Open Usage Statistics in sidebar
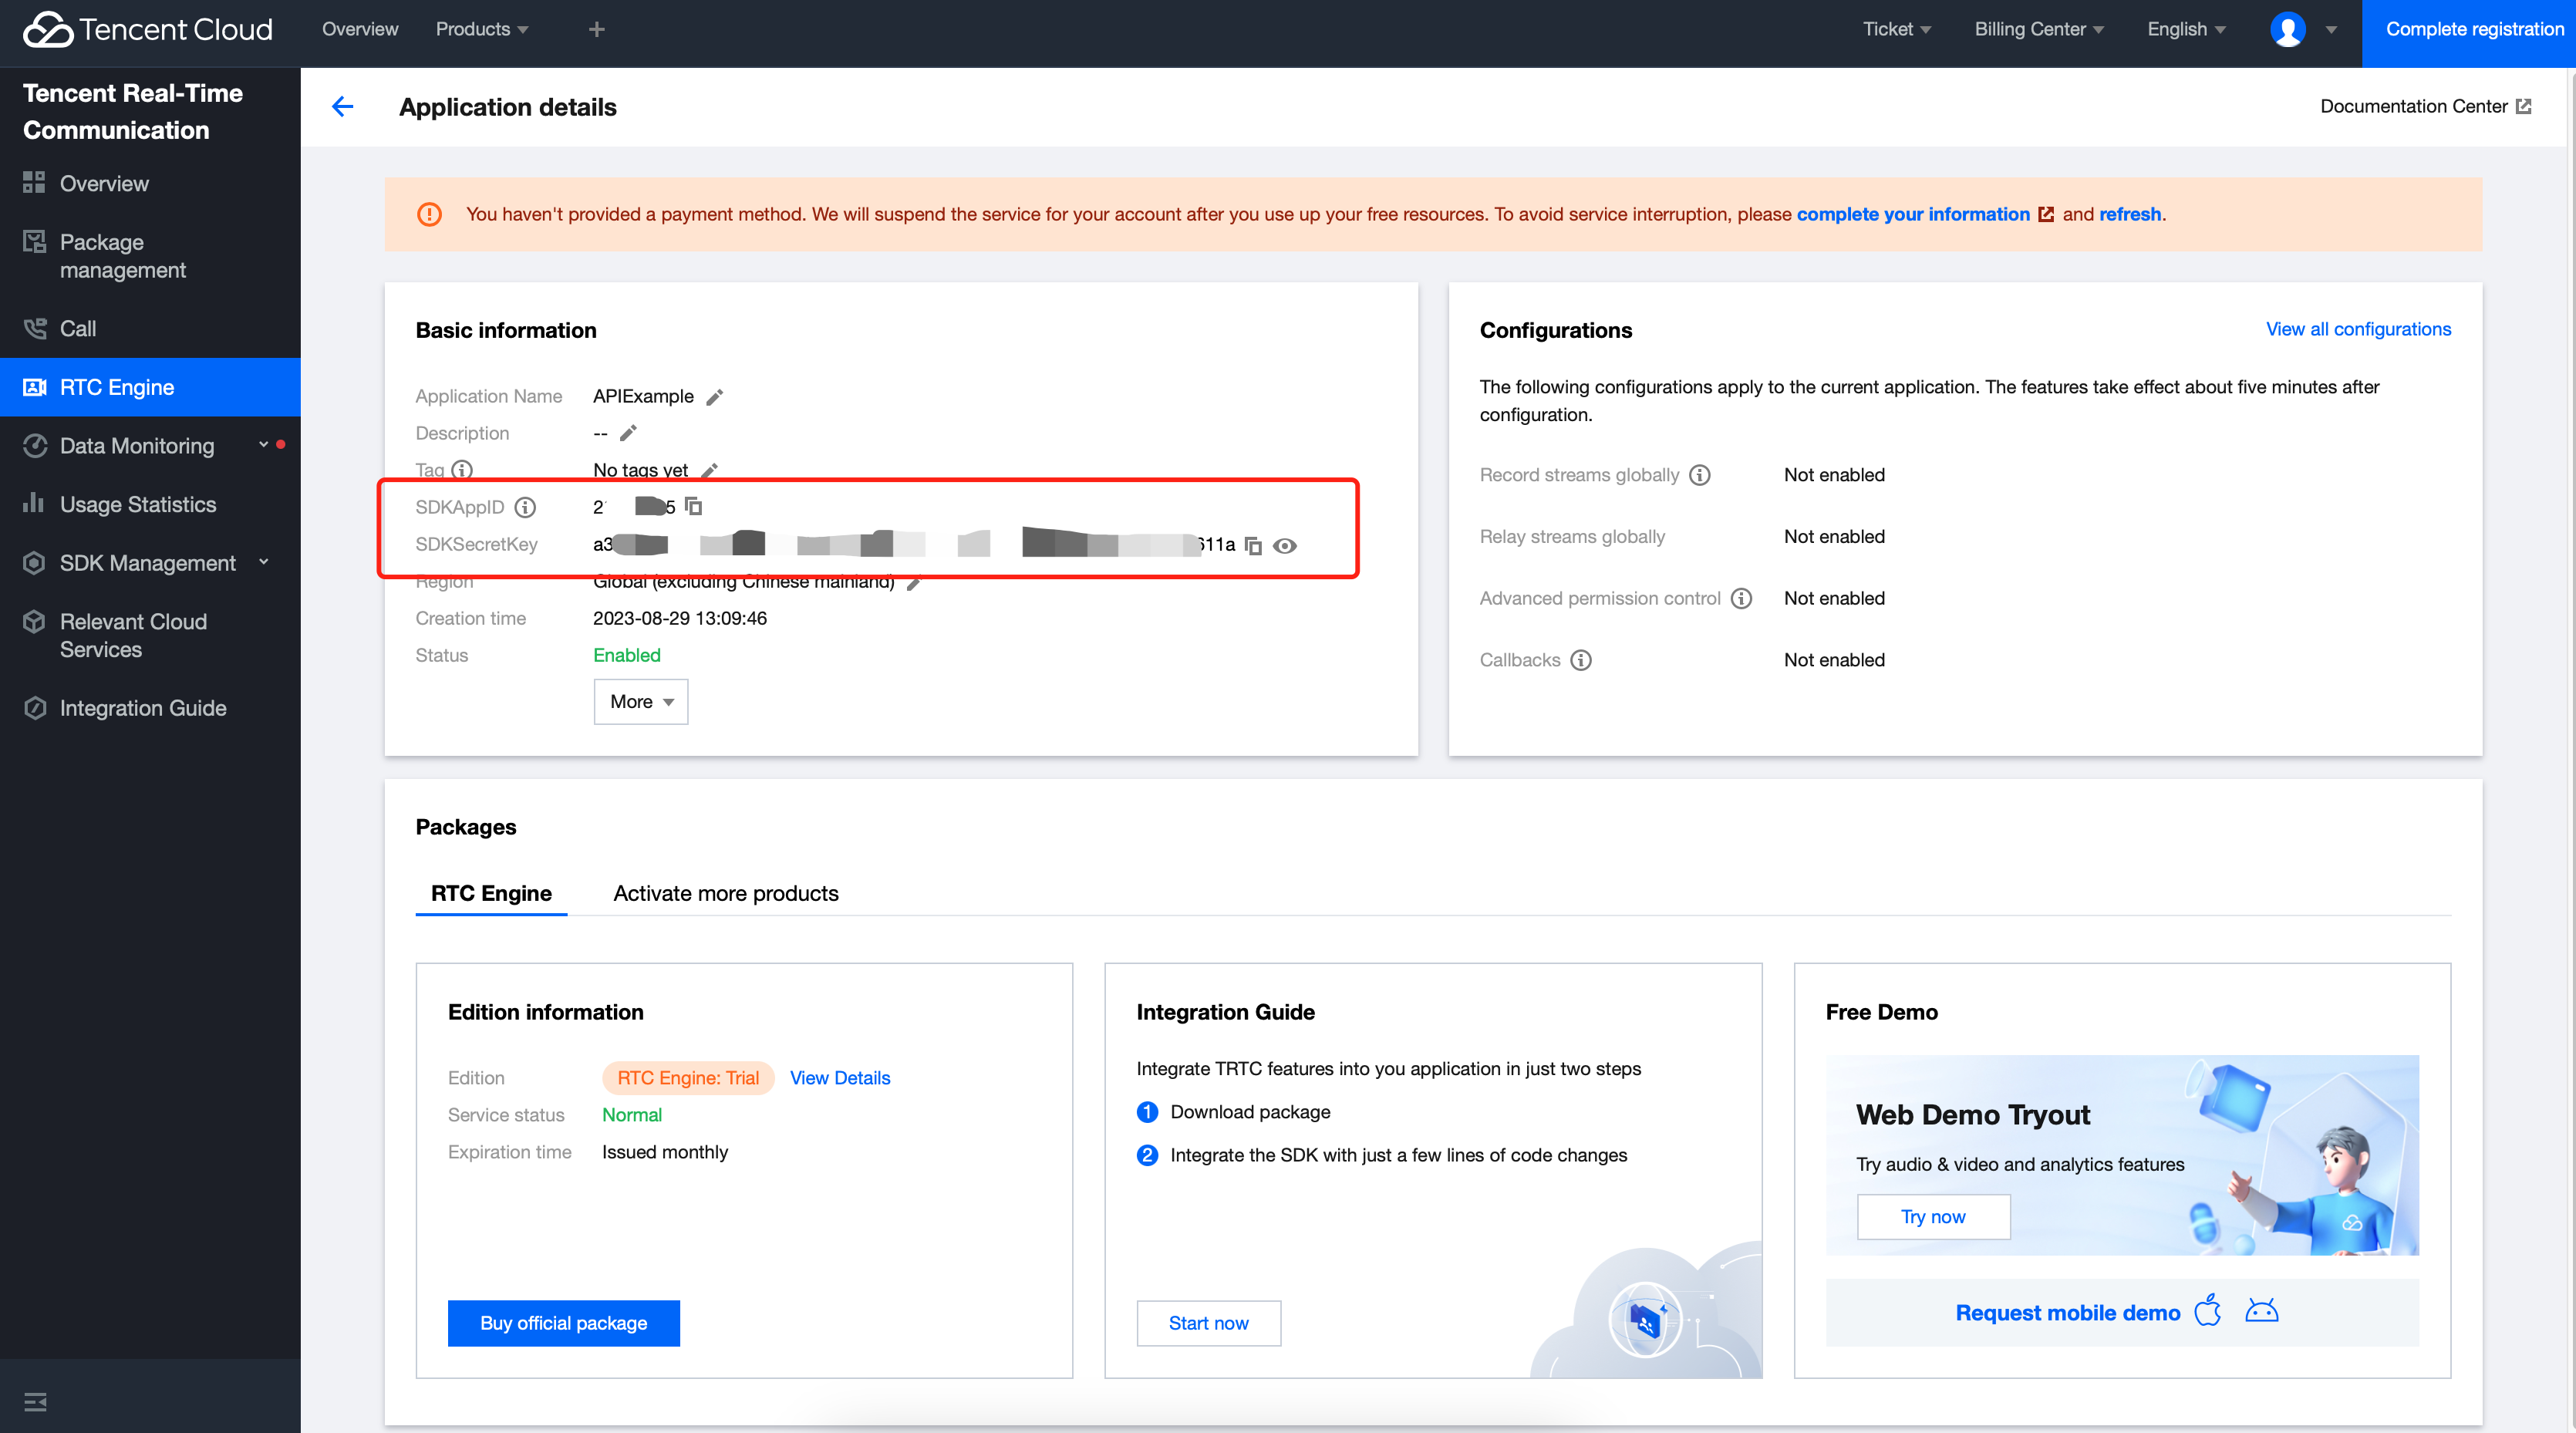The height and width of the screenshot is (1433, 2576). coord(150,504)
